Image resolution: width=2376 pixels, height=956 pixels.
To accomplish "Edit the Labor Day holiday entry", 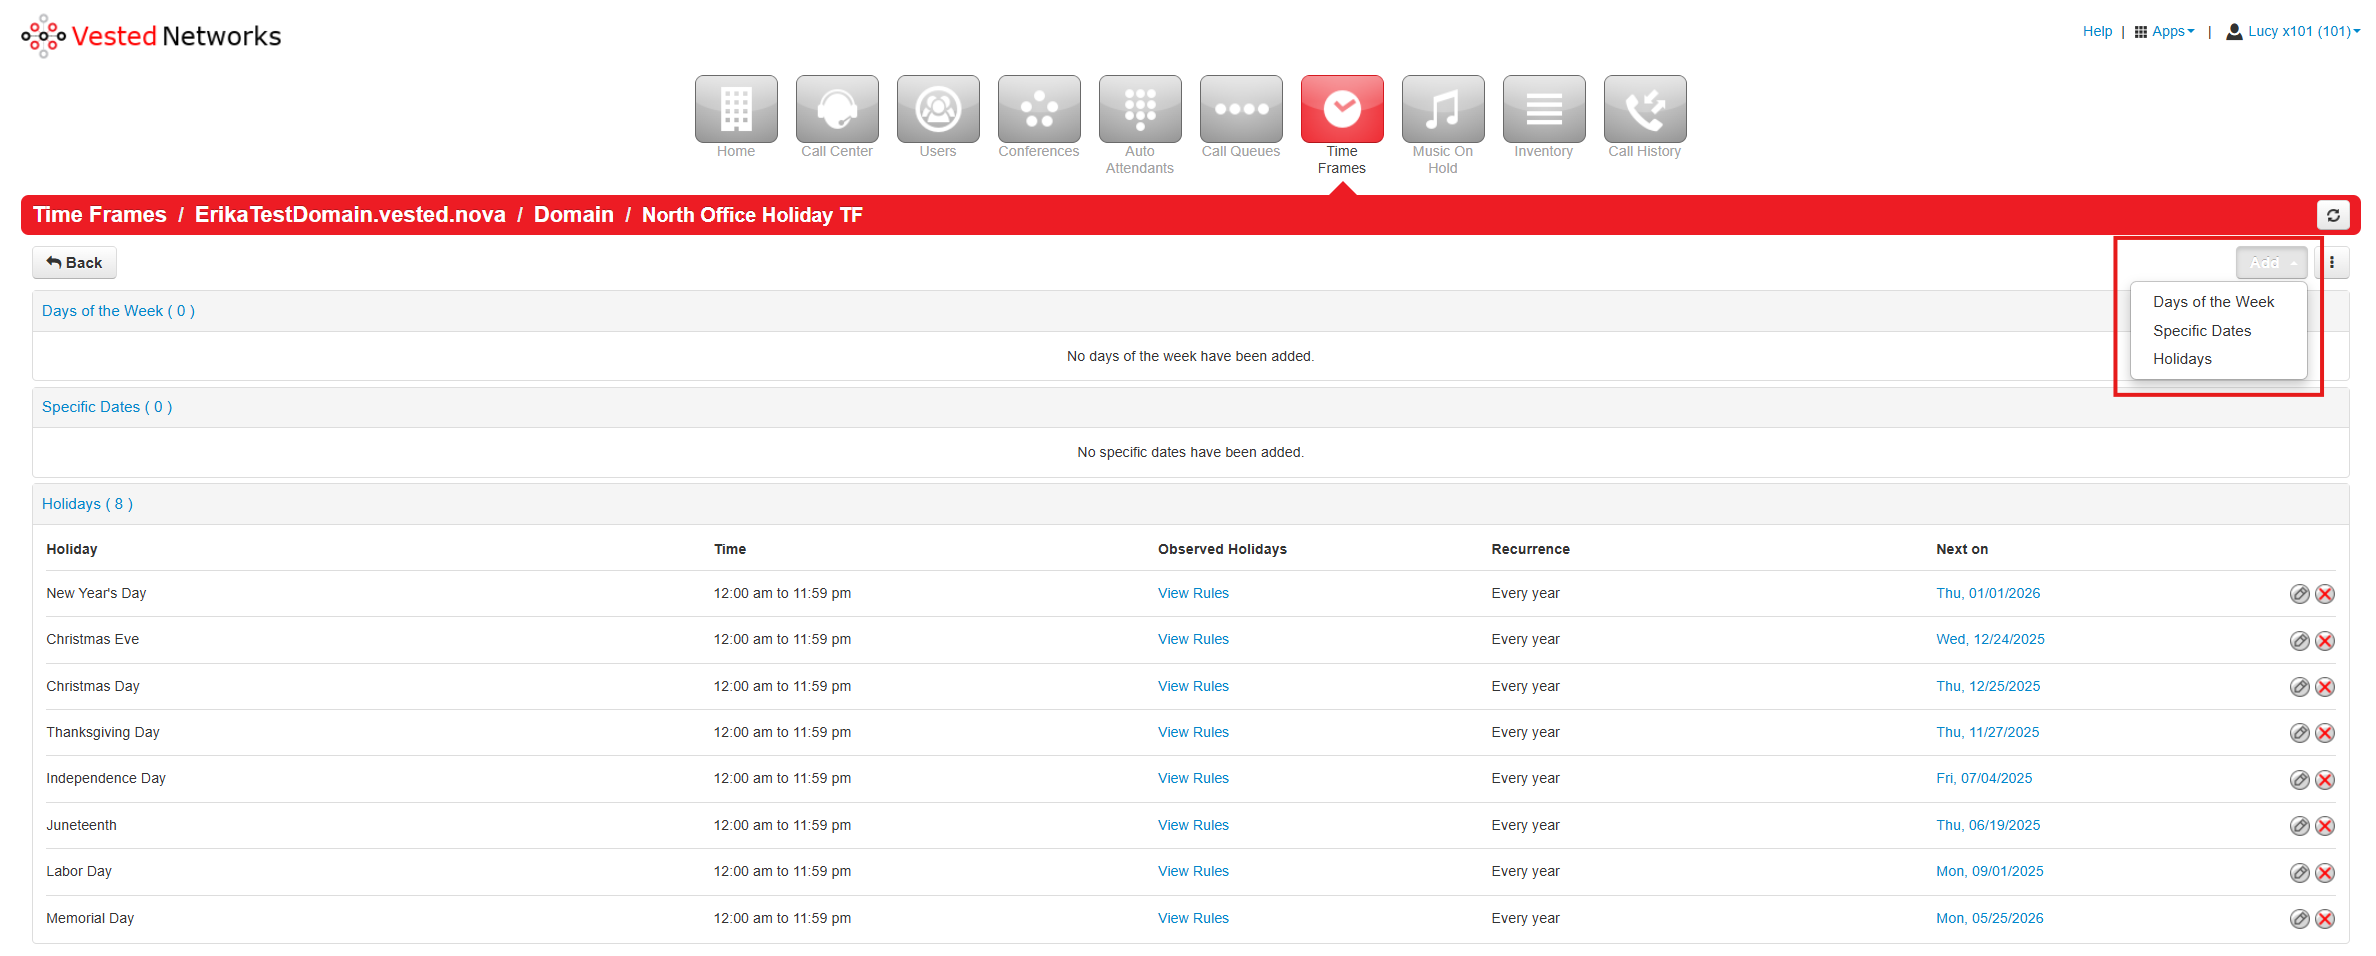I will [2299, 873].
